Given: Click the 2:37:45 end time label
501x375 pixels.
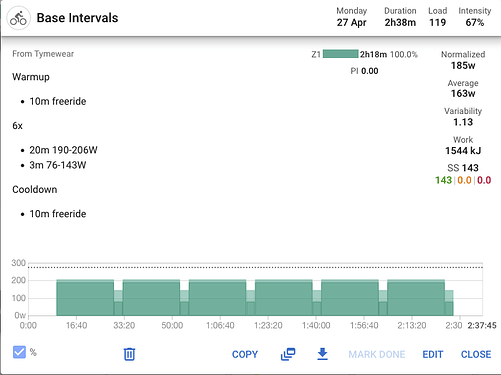Looking at the screenshot, I should [x=482, y=325].
